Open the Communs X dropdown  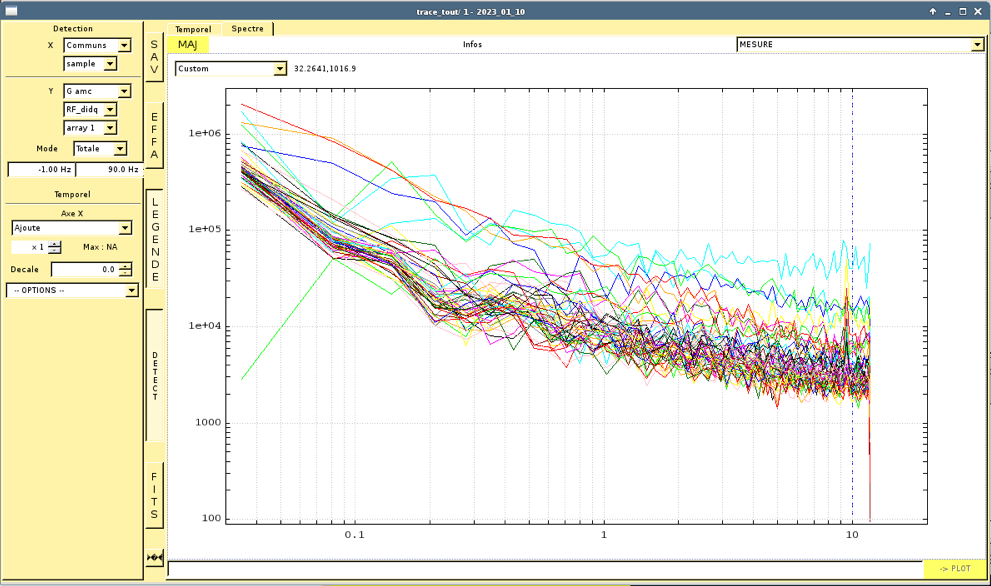97,46
